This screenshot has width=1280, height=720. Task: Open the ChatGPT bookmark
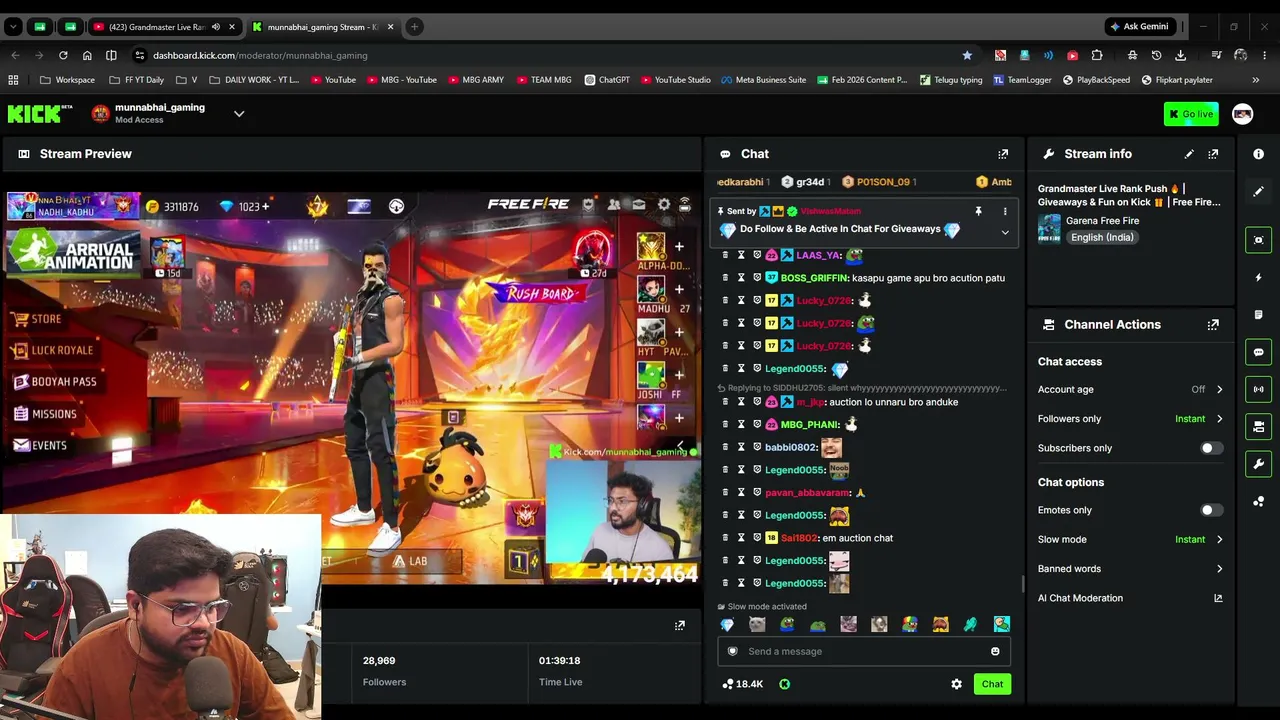click(x=607, y=80)
